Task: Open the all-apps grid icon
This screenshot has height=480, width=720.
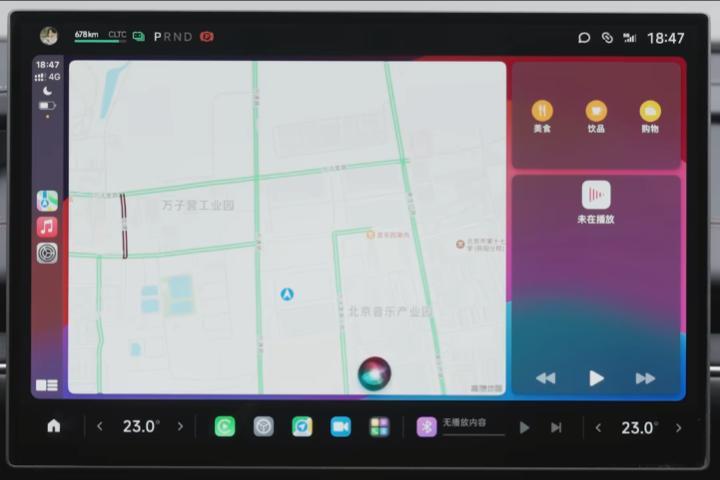Action: (x=379, y=427)
